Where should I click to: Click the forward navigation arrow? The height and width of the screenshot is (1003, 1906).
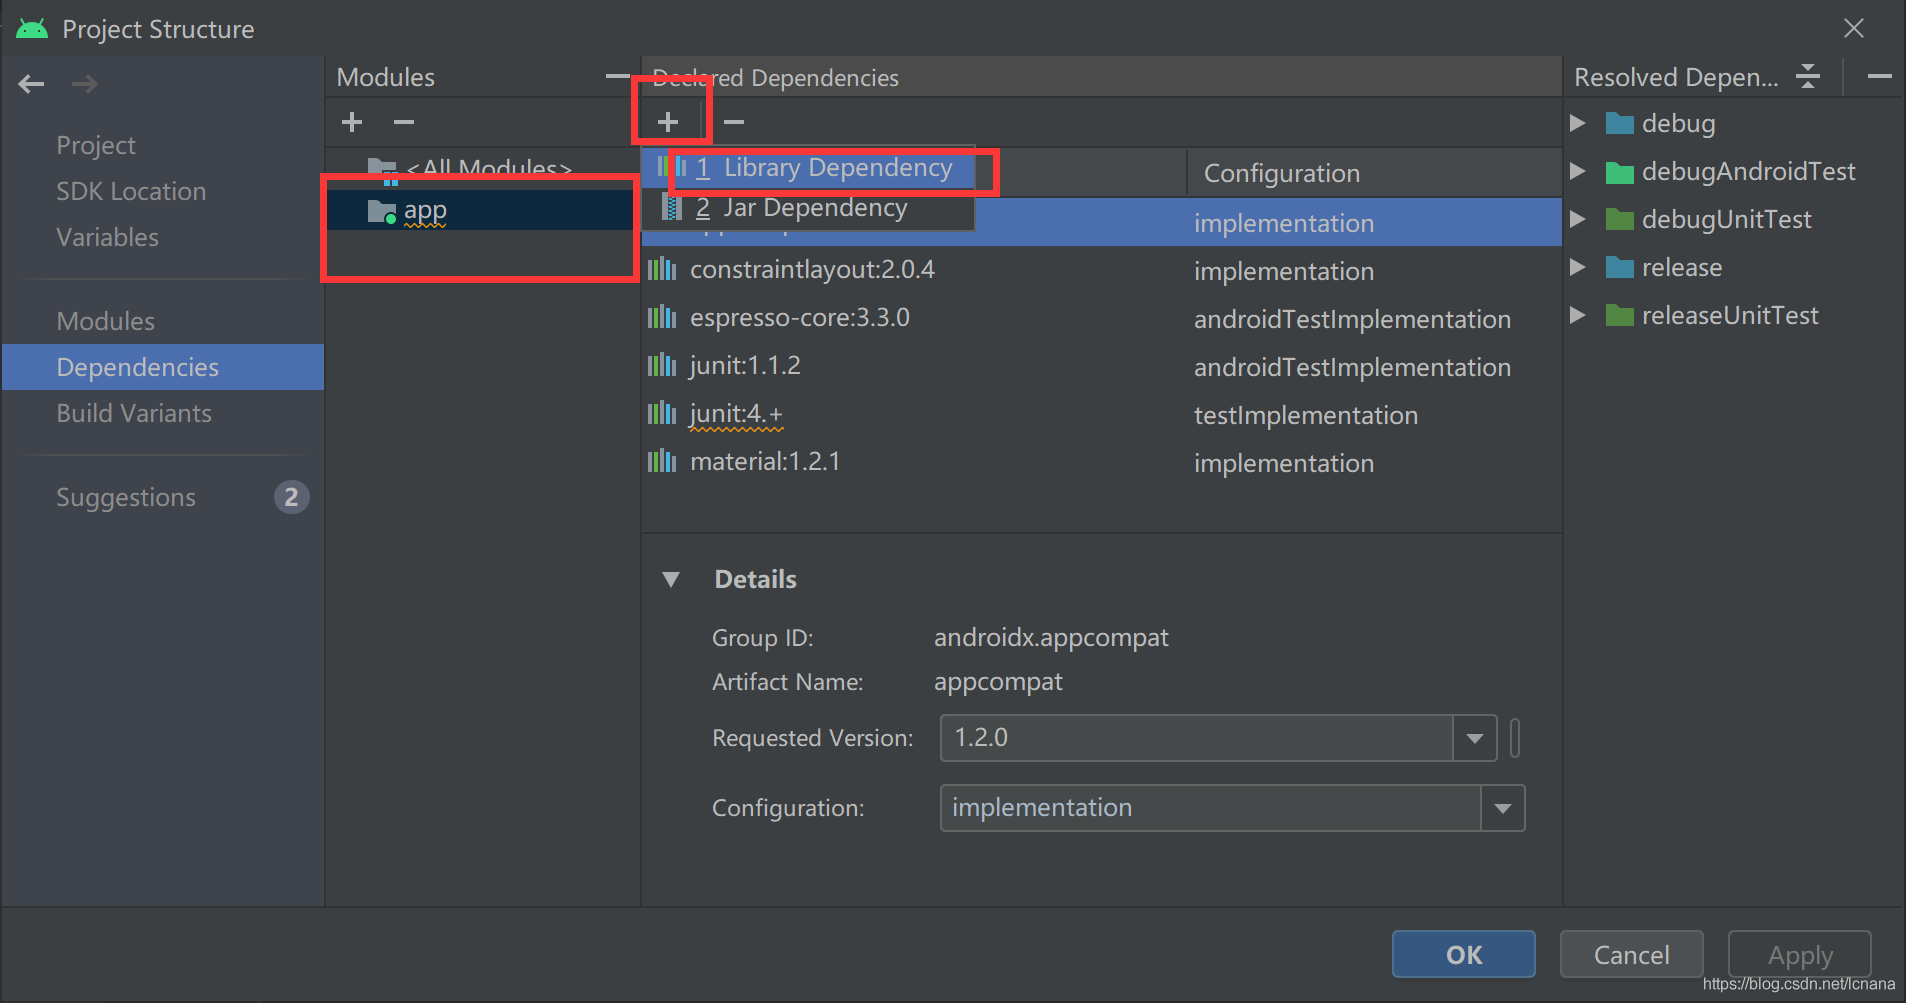click(x=85, y=84)
